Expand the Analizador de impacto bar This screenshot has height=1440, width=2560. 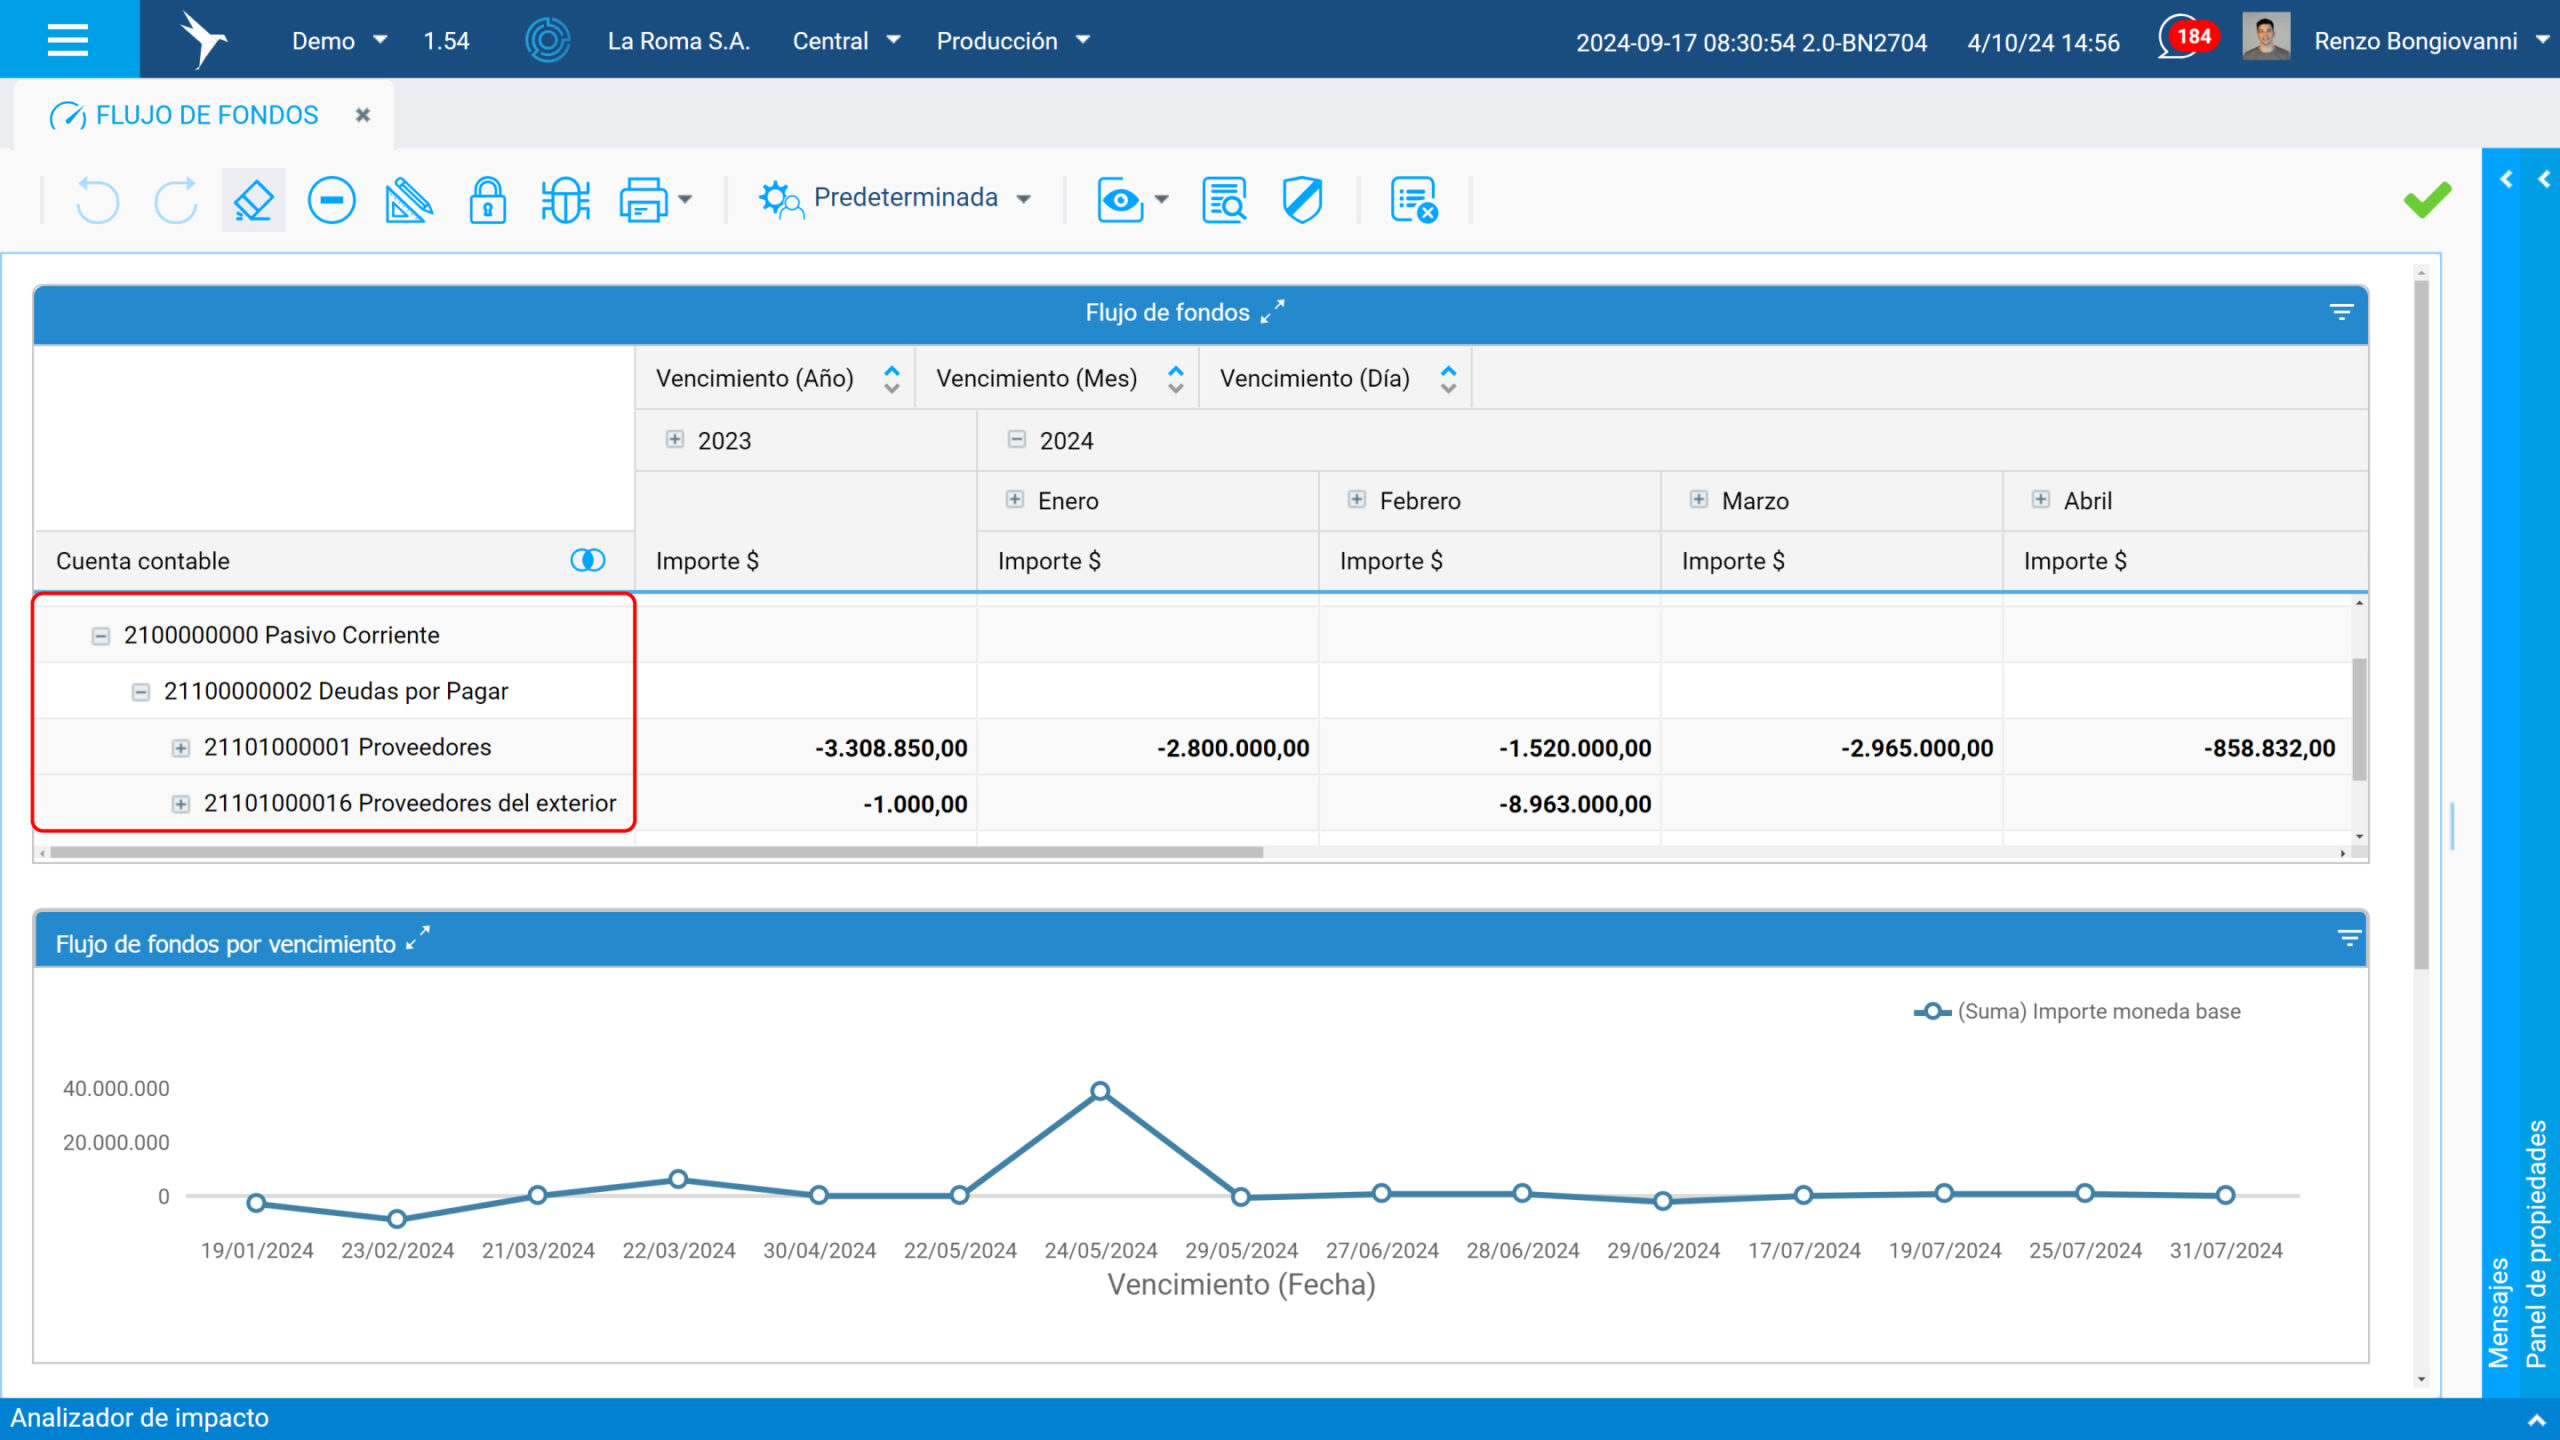2536,1419
